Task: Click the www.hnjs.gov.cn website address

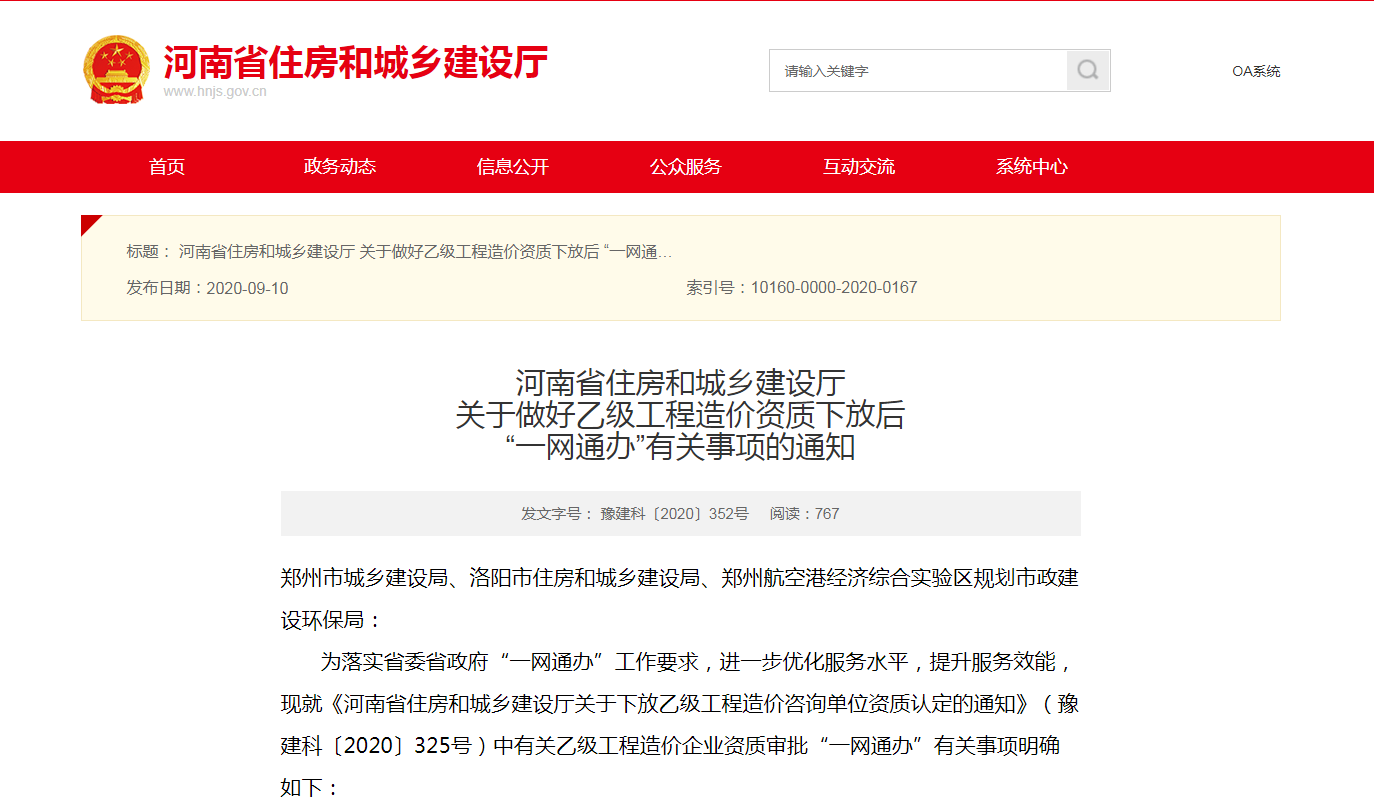Action: pos(215,92)
